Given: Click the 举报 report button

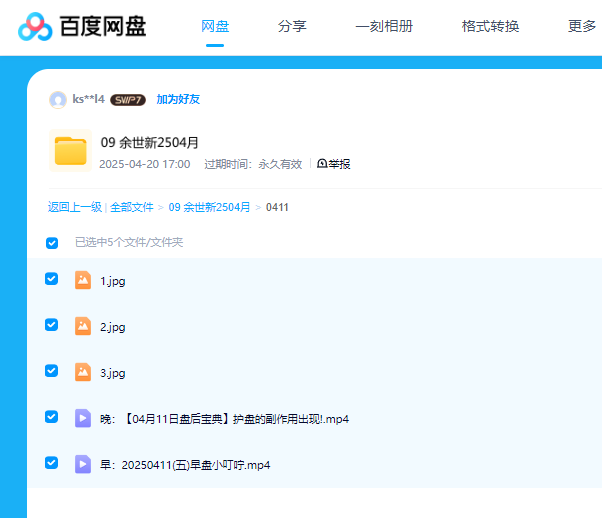Looking at the screenshot, I should coord(334,164).
